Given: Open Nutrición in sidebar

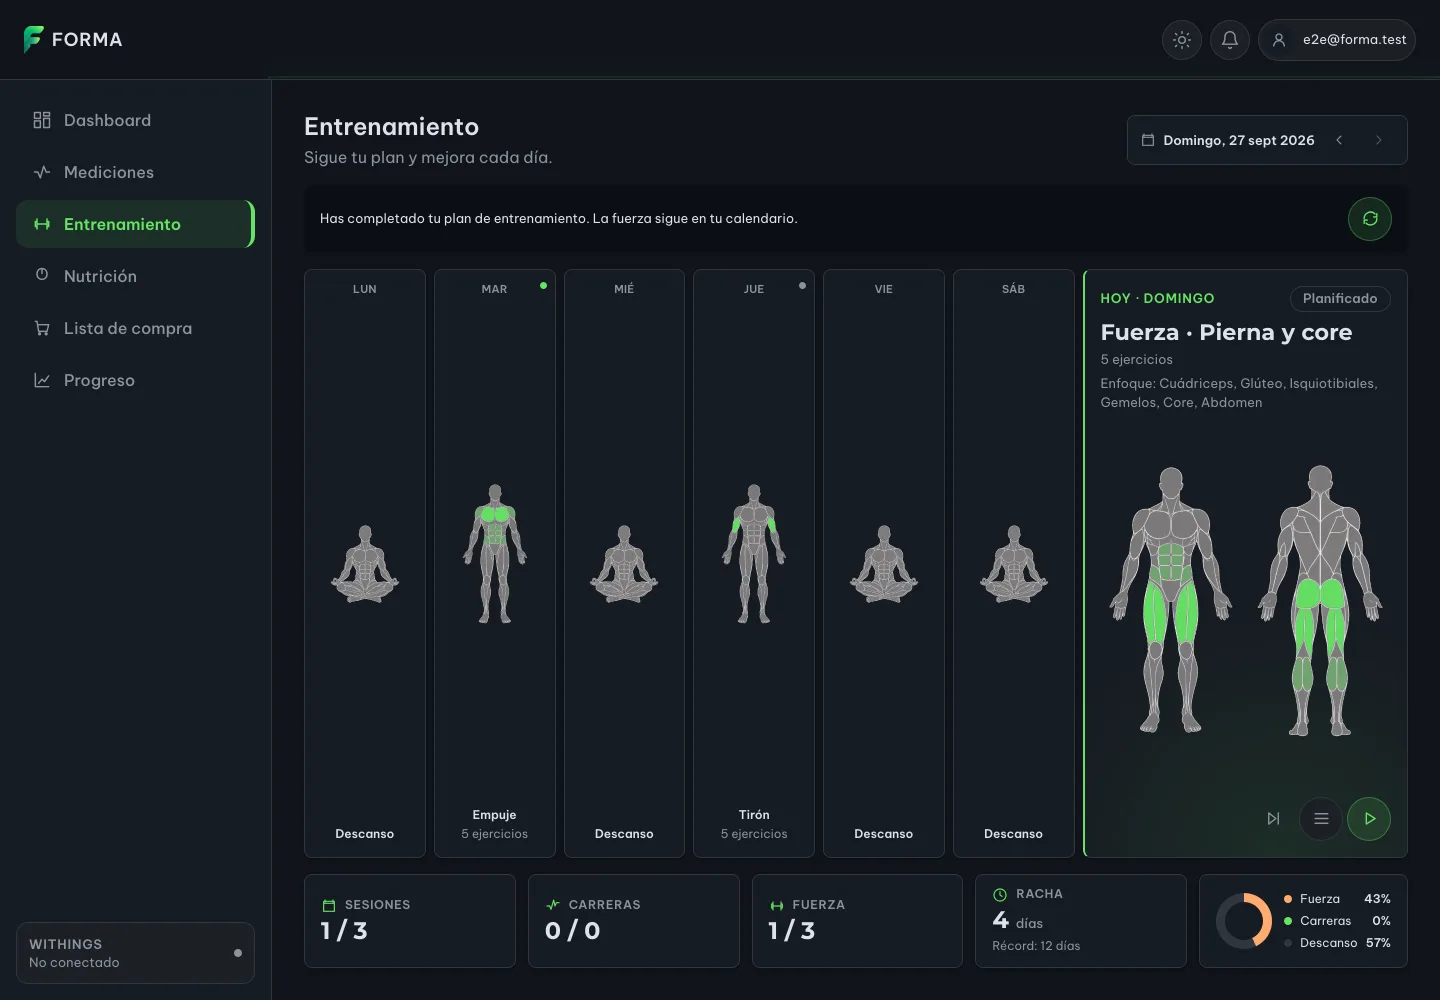Looking at the screenshot, I should 135,276.
